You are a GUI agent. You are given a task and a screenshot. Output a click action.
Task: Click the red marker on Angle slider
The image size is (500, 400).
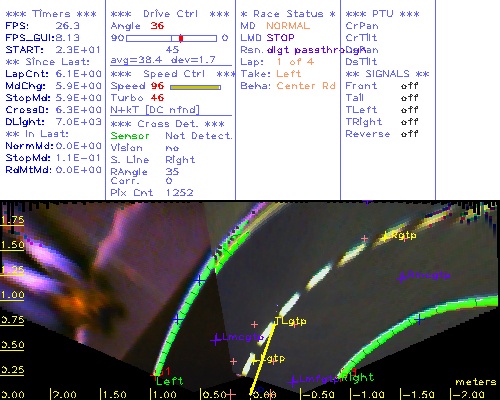[x=181, y=38]
